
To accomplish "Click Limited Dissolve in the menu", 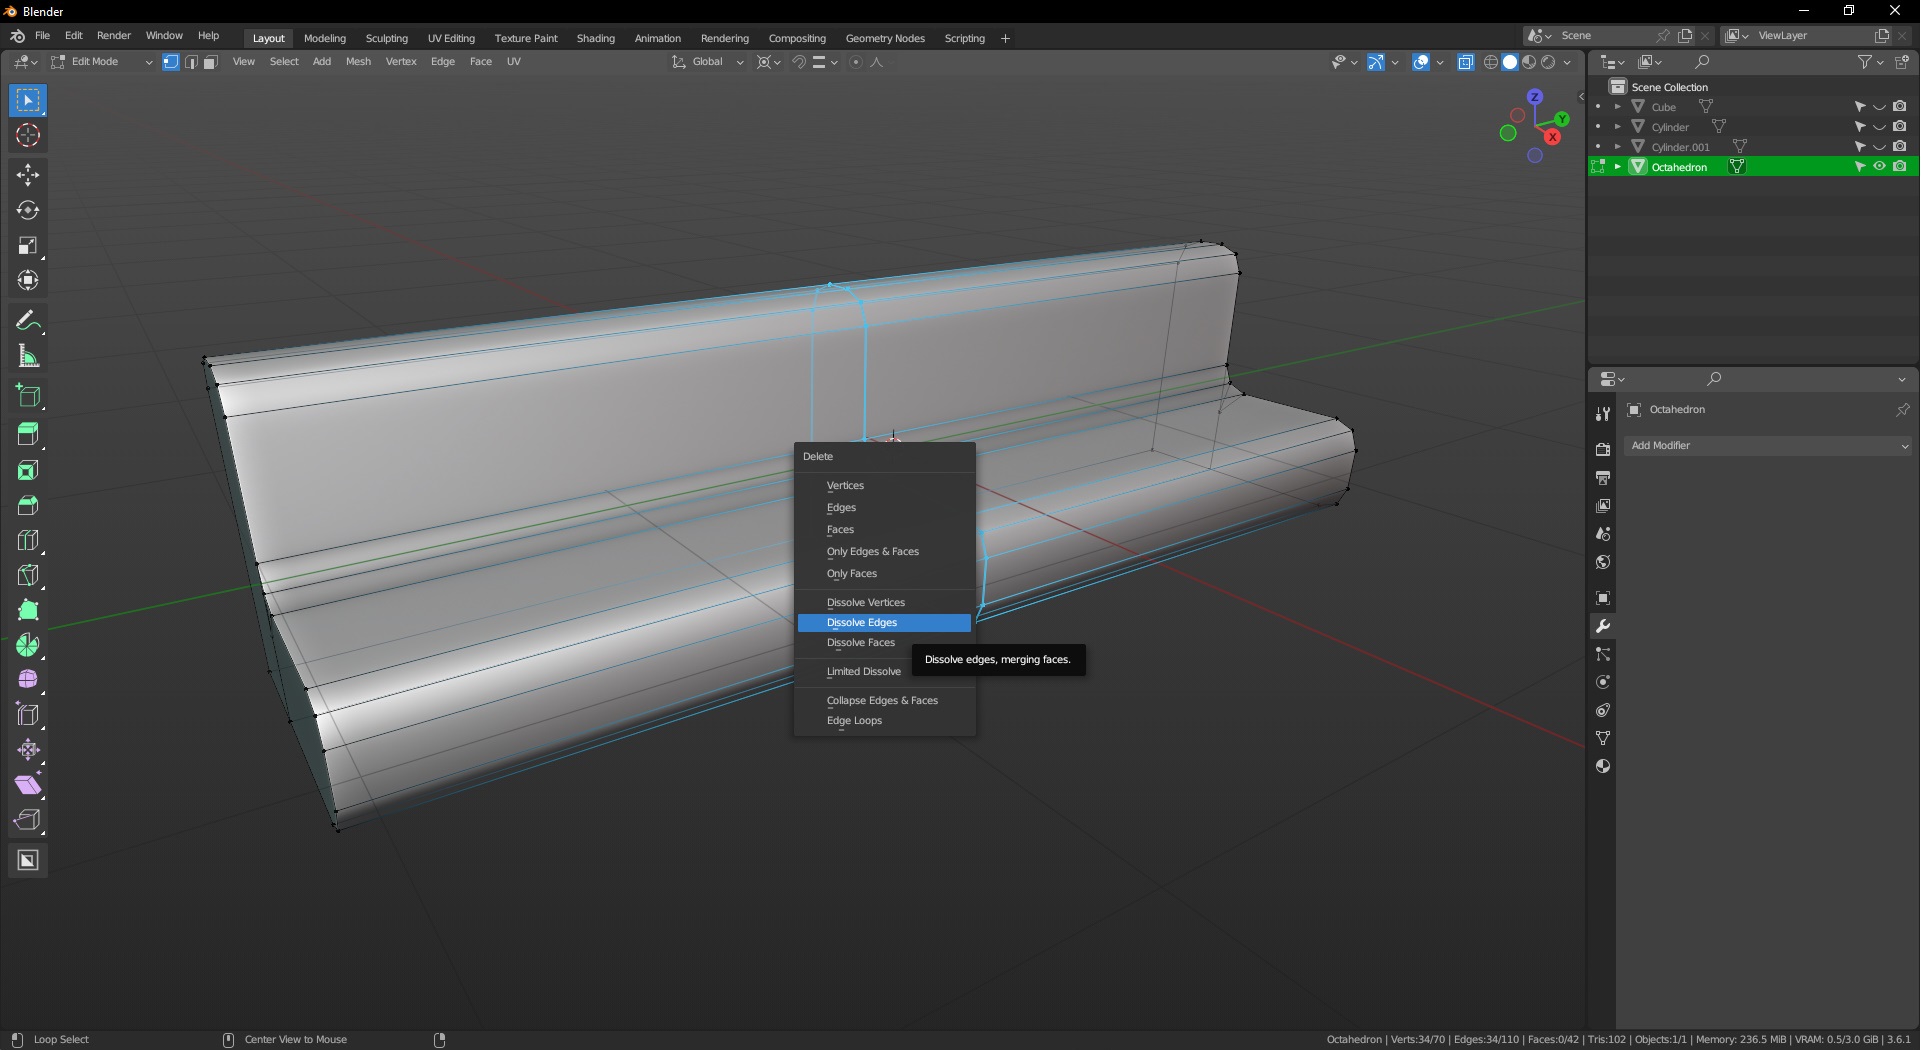I will (864, 672).
